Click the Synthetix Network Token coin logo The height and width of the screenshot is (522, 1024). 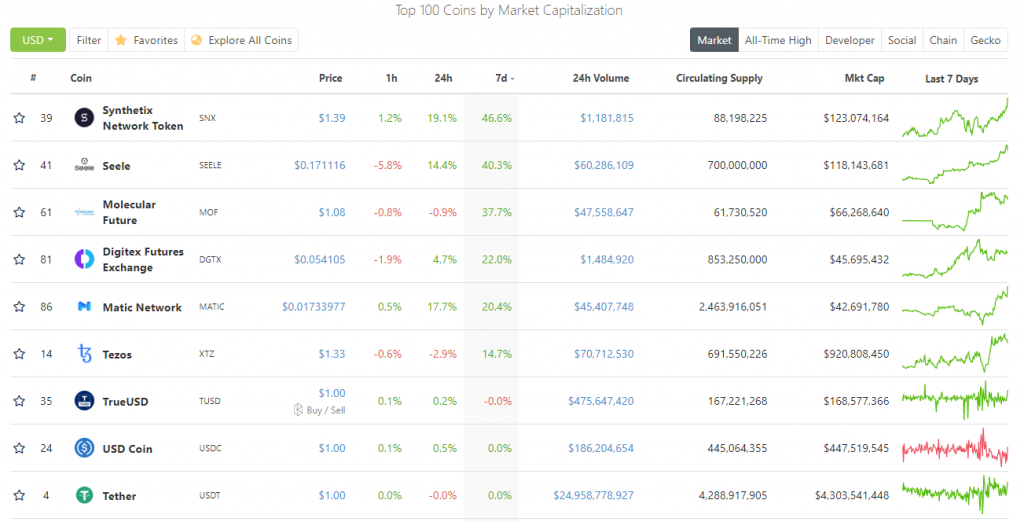coord(84,118)
